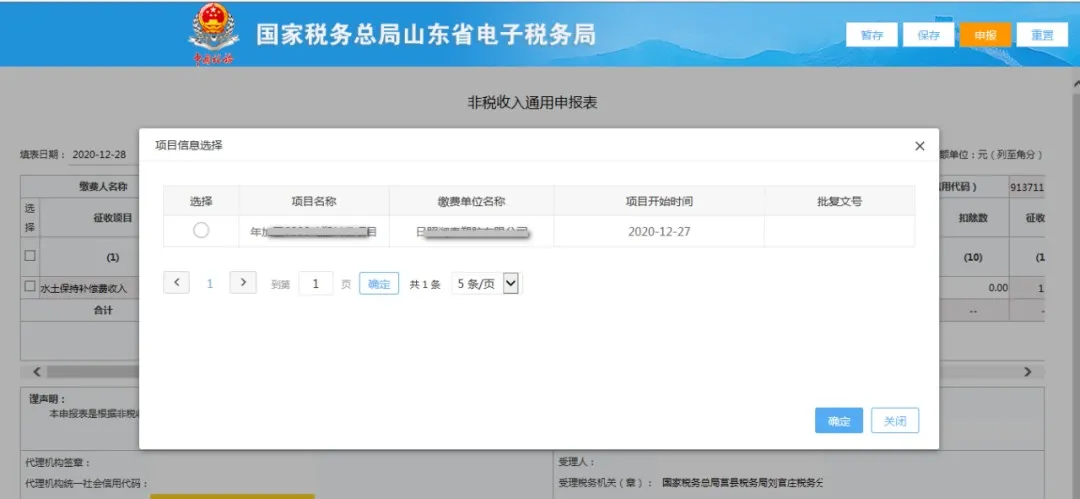
Task: Dismiss the dialog with the 关闭 button
Action: [x=894, y=421]
